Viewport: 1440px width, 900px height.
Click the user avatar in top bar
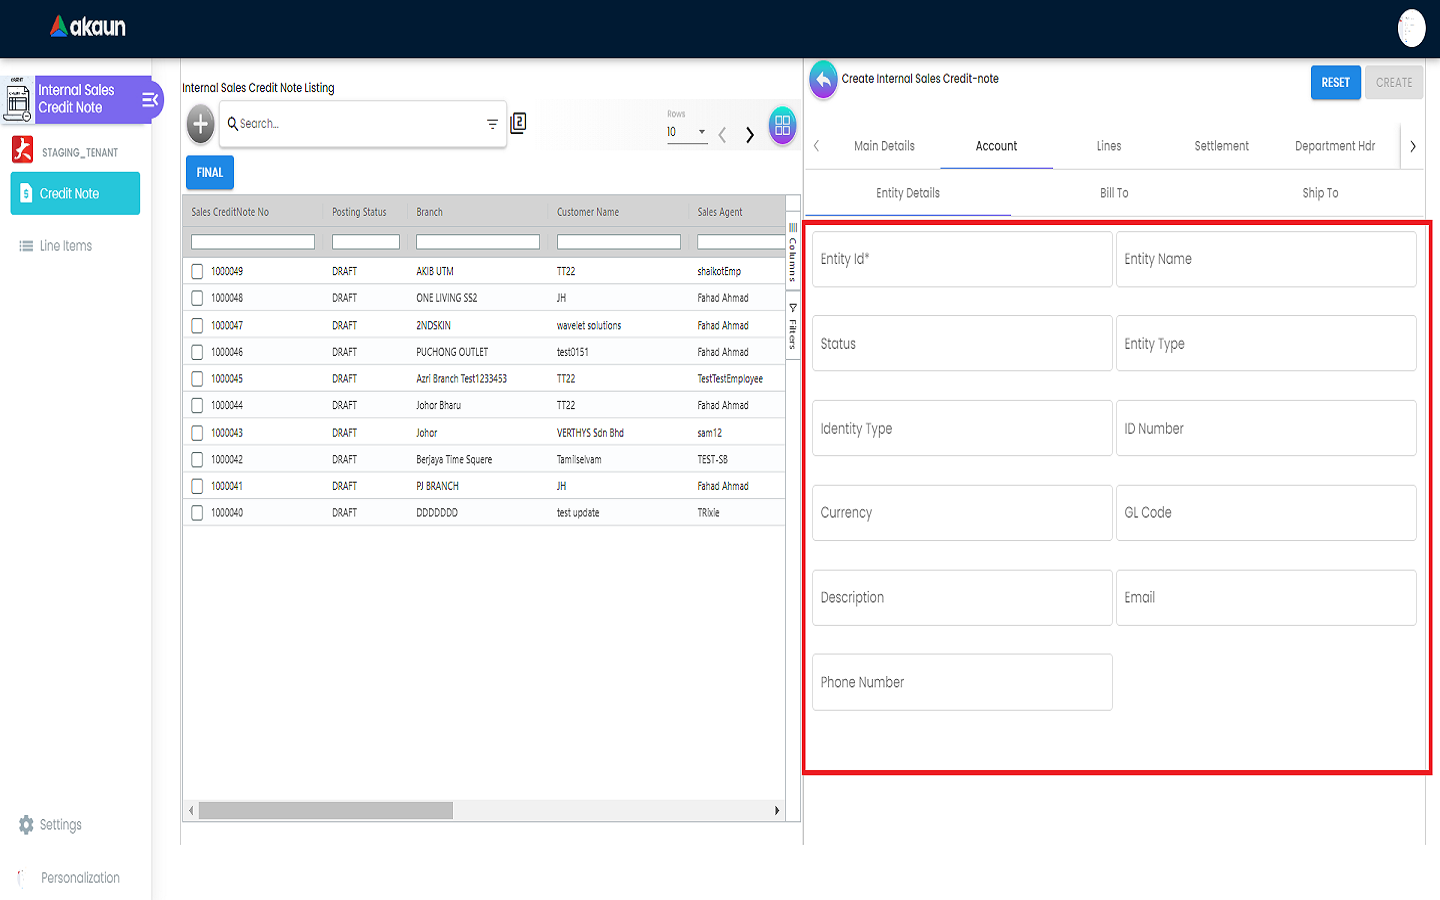point(1411,28)
